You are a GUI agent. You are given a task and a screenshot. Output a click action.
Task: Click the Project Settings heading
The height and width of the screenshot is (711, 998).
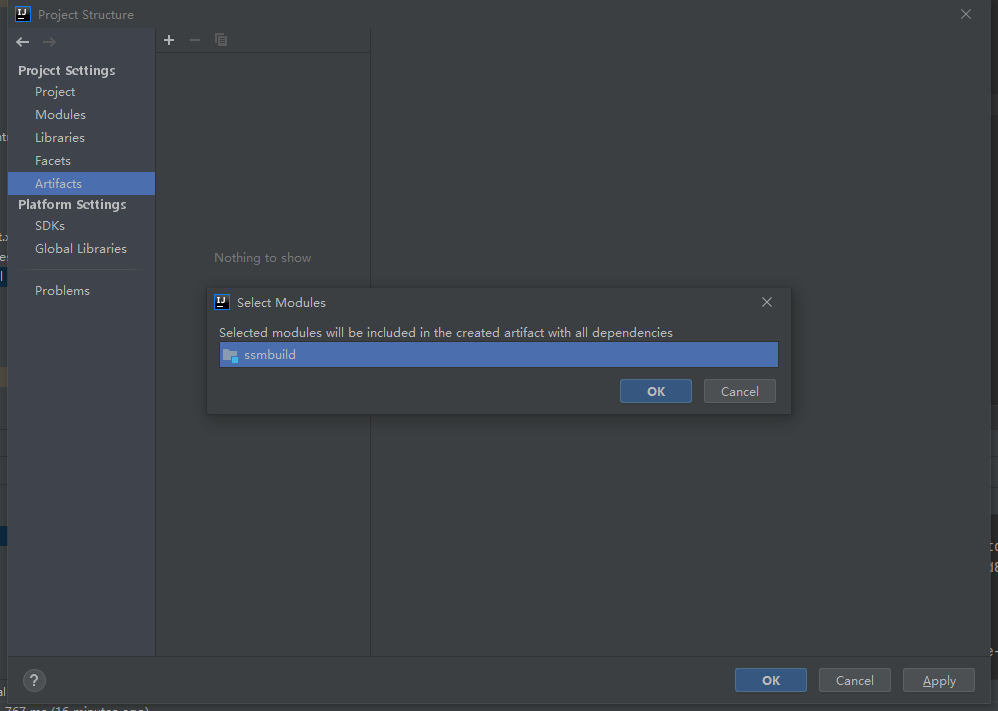[x=67, y=71]
